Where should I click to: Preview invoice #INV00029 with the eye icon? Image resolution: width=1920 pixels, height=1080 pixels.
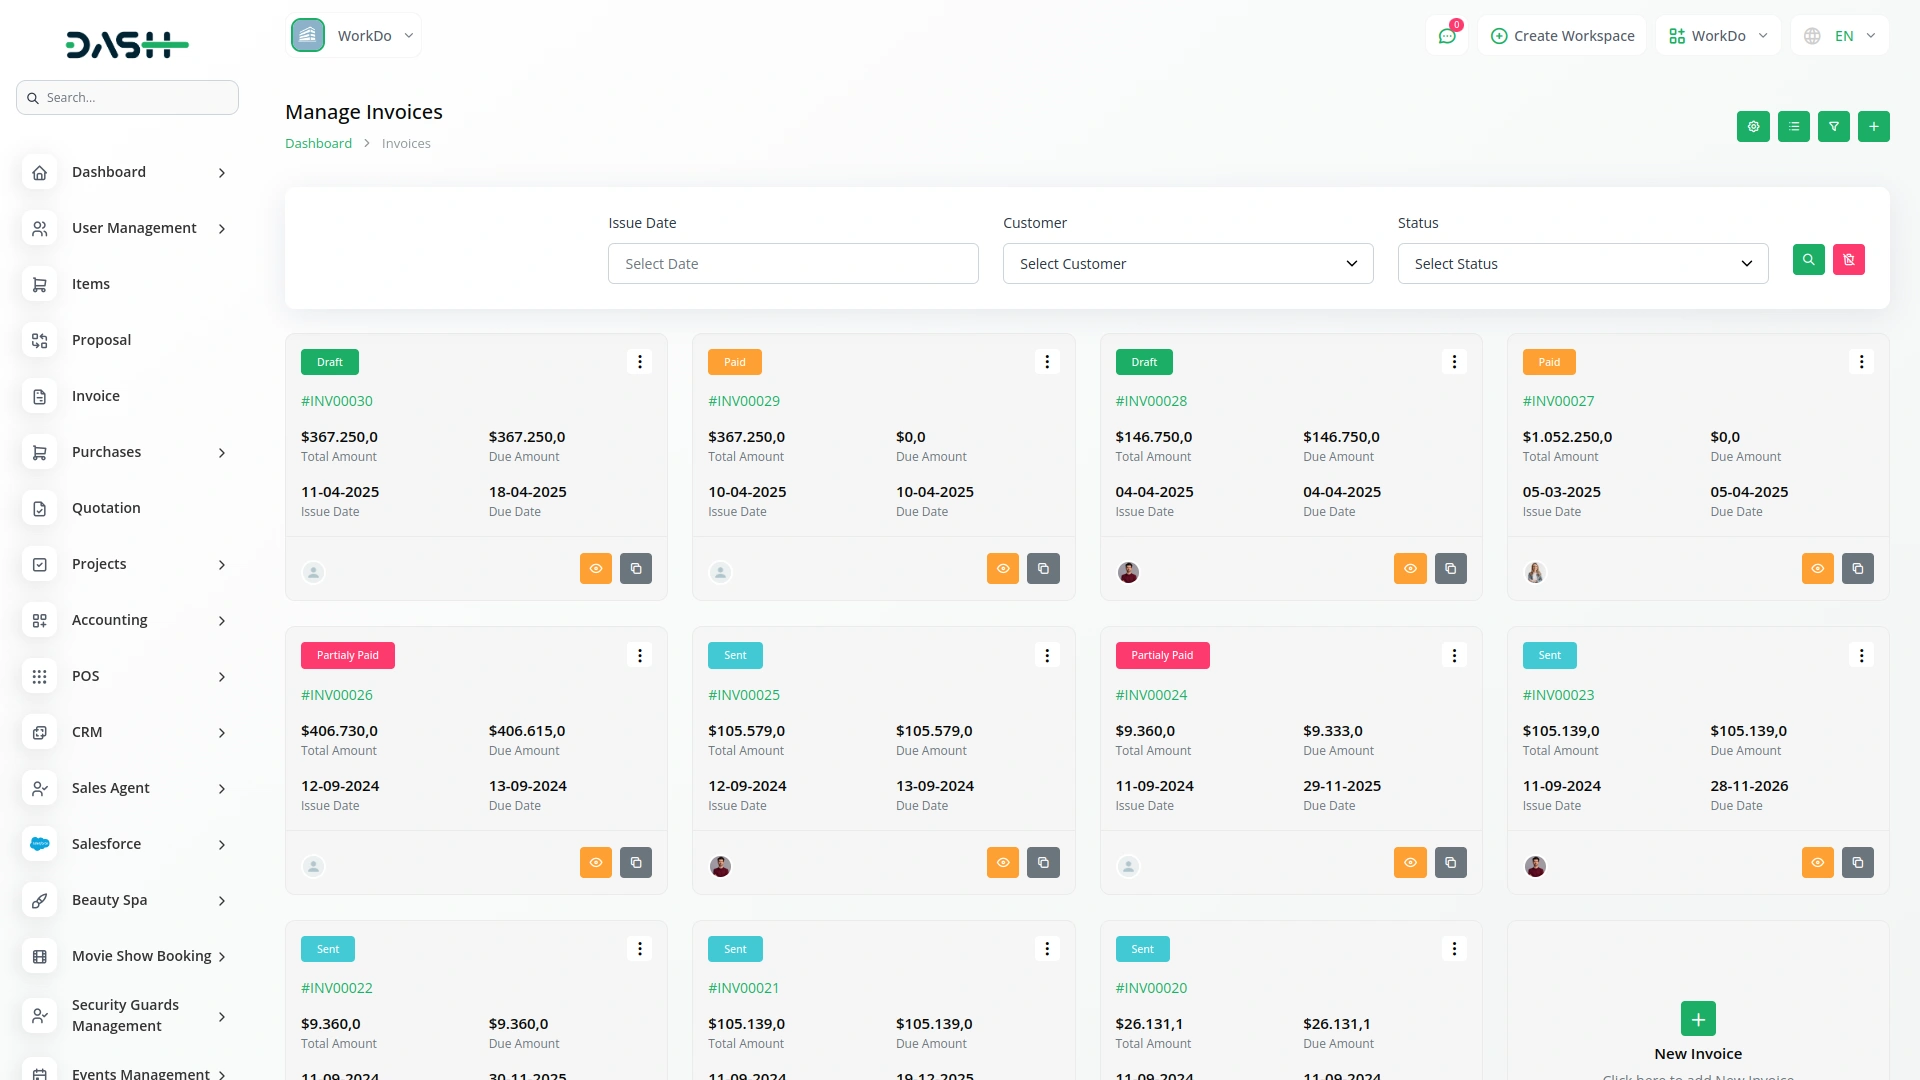(1003, 568)
